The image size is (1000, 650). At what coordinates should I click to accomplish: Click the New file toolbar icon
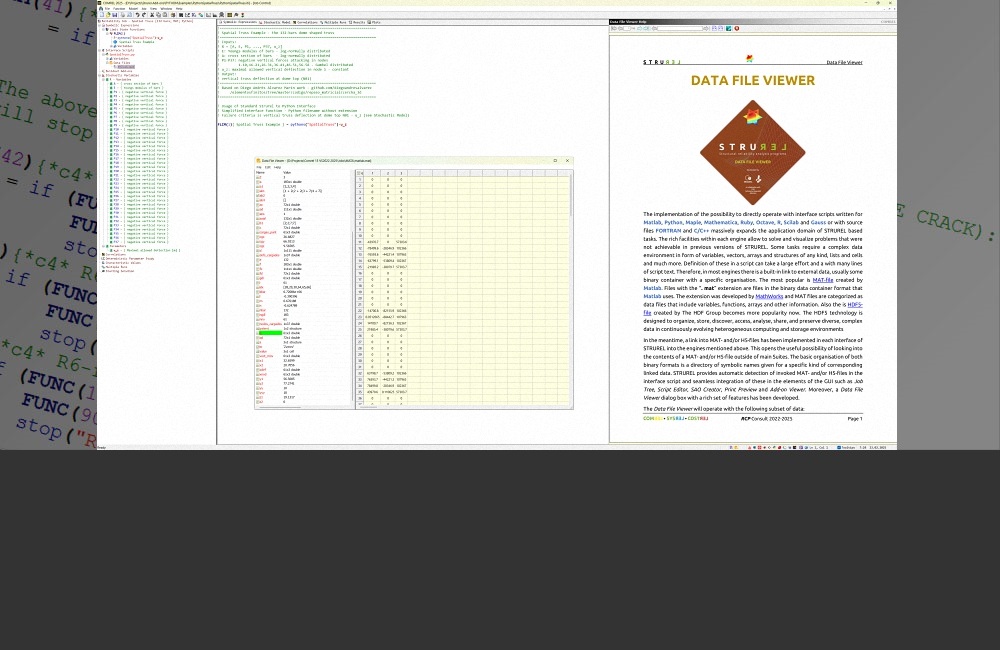click(102, 15)
